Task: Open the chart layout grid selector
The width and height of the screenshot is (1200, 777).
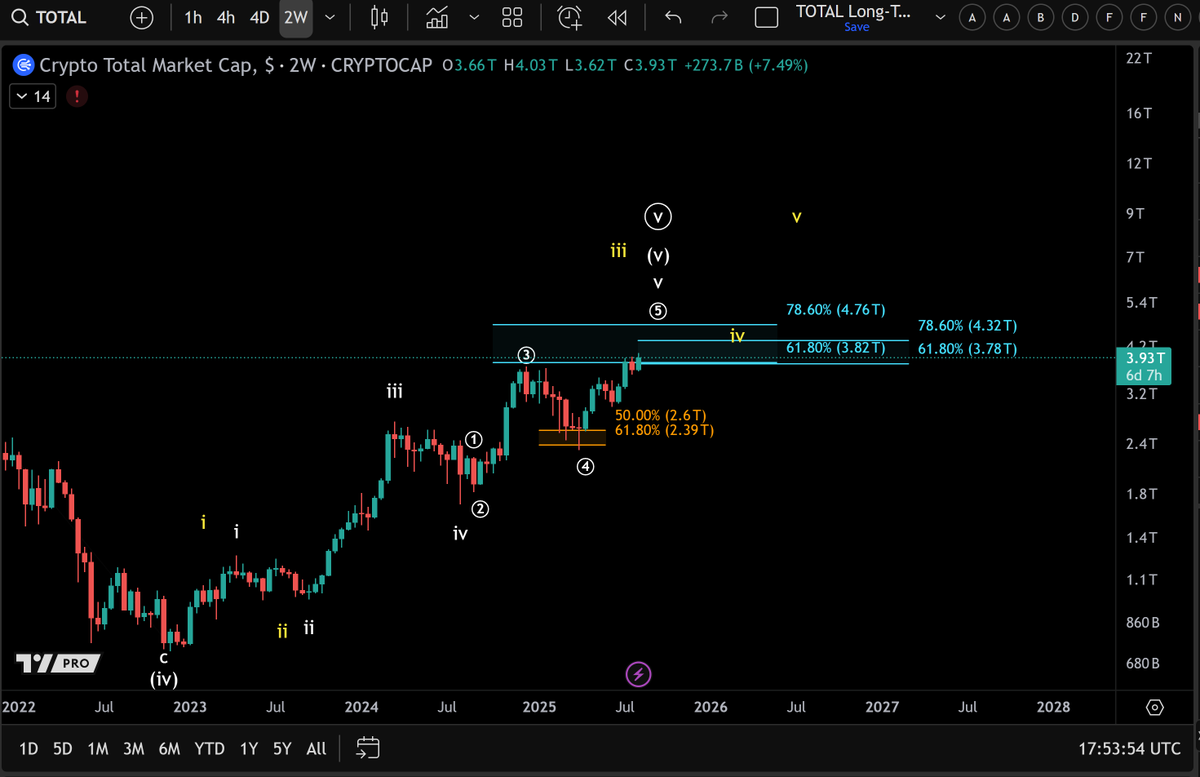Action: pos(767,17)
